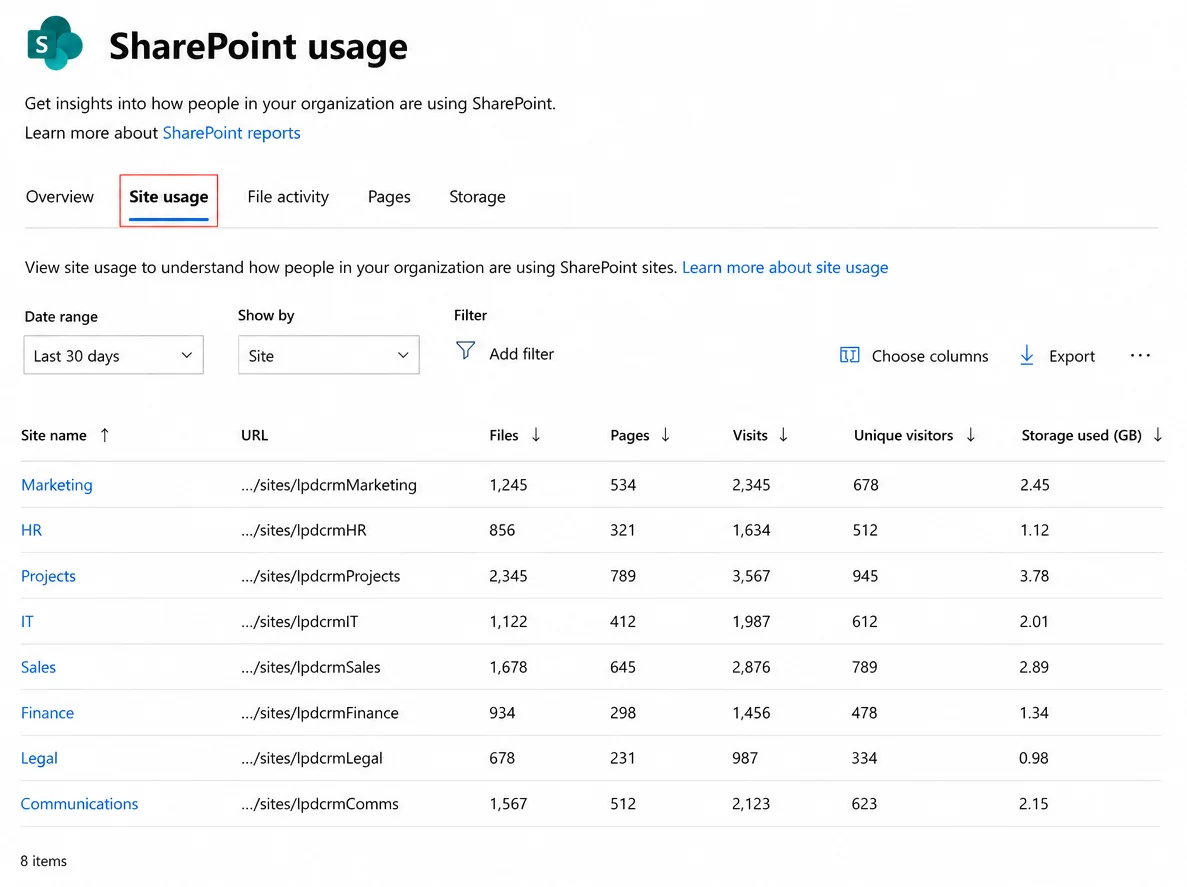The image size is (1187, 887).
Task: Click the Visits column header text
Action: tap(749, 435)
